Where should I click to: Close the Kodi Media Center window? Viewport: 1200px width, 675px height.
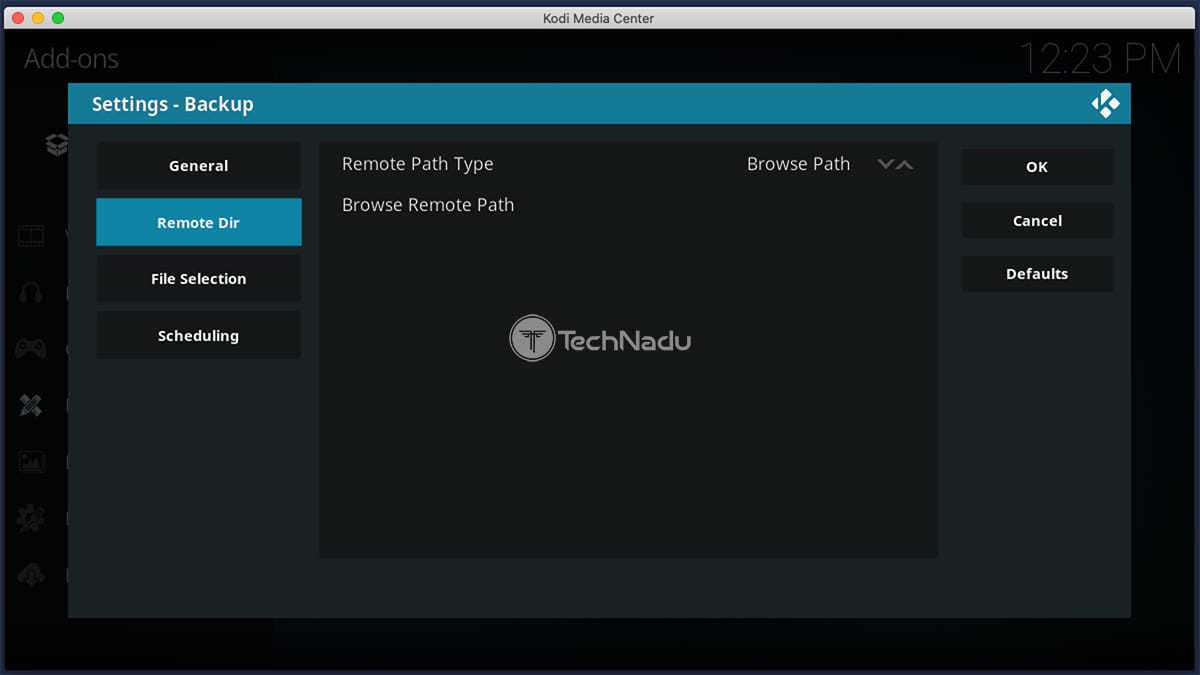pyautogui.click(x=18, y=18)
